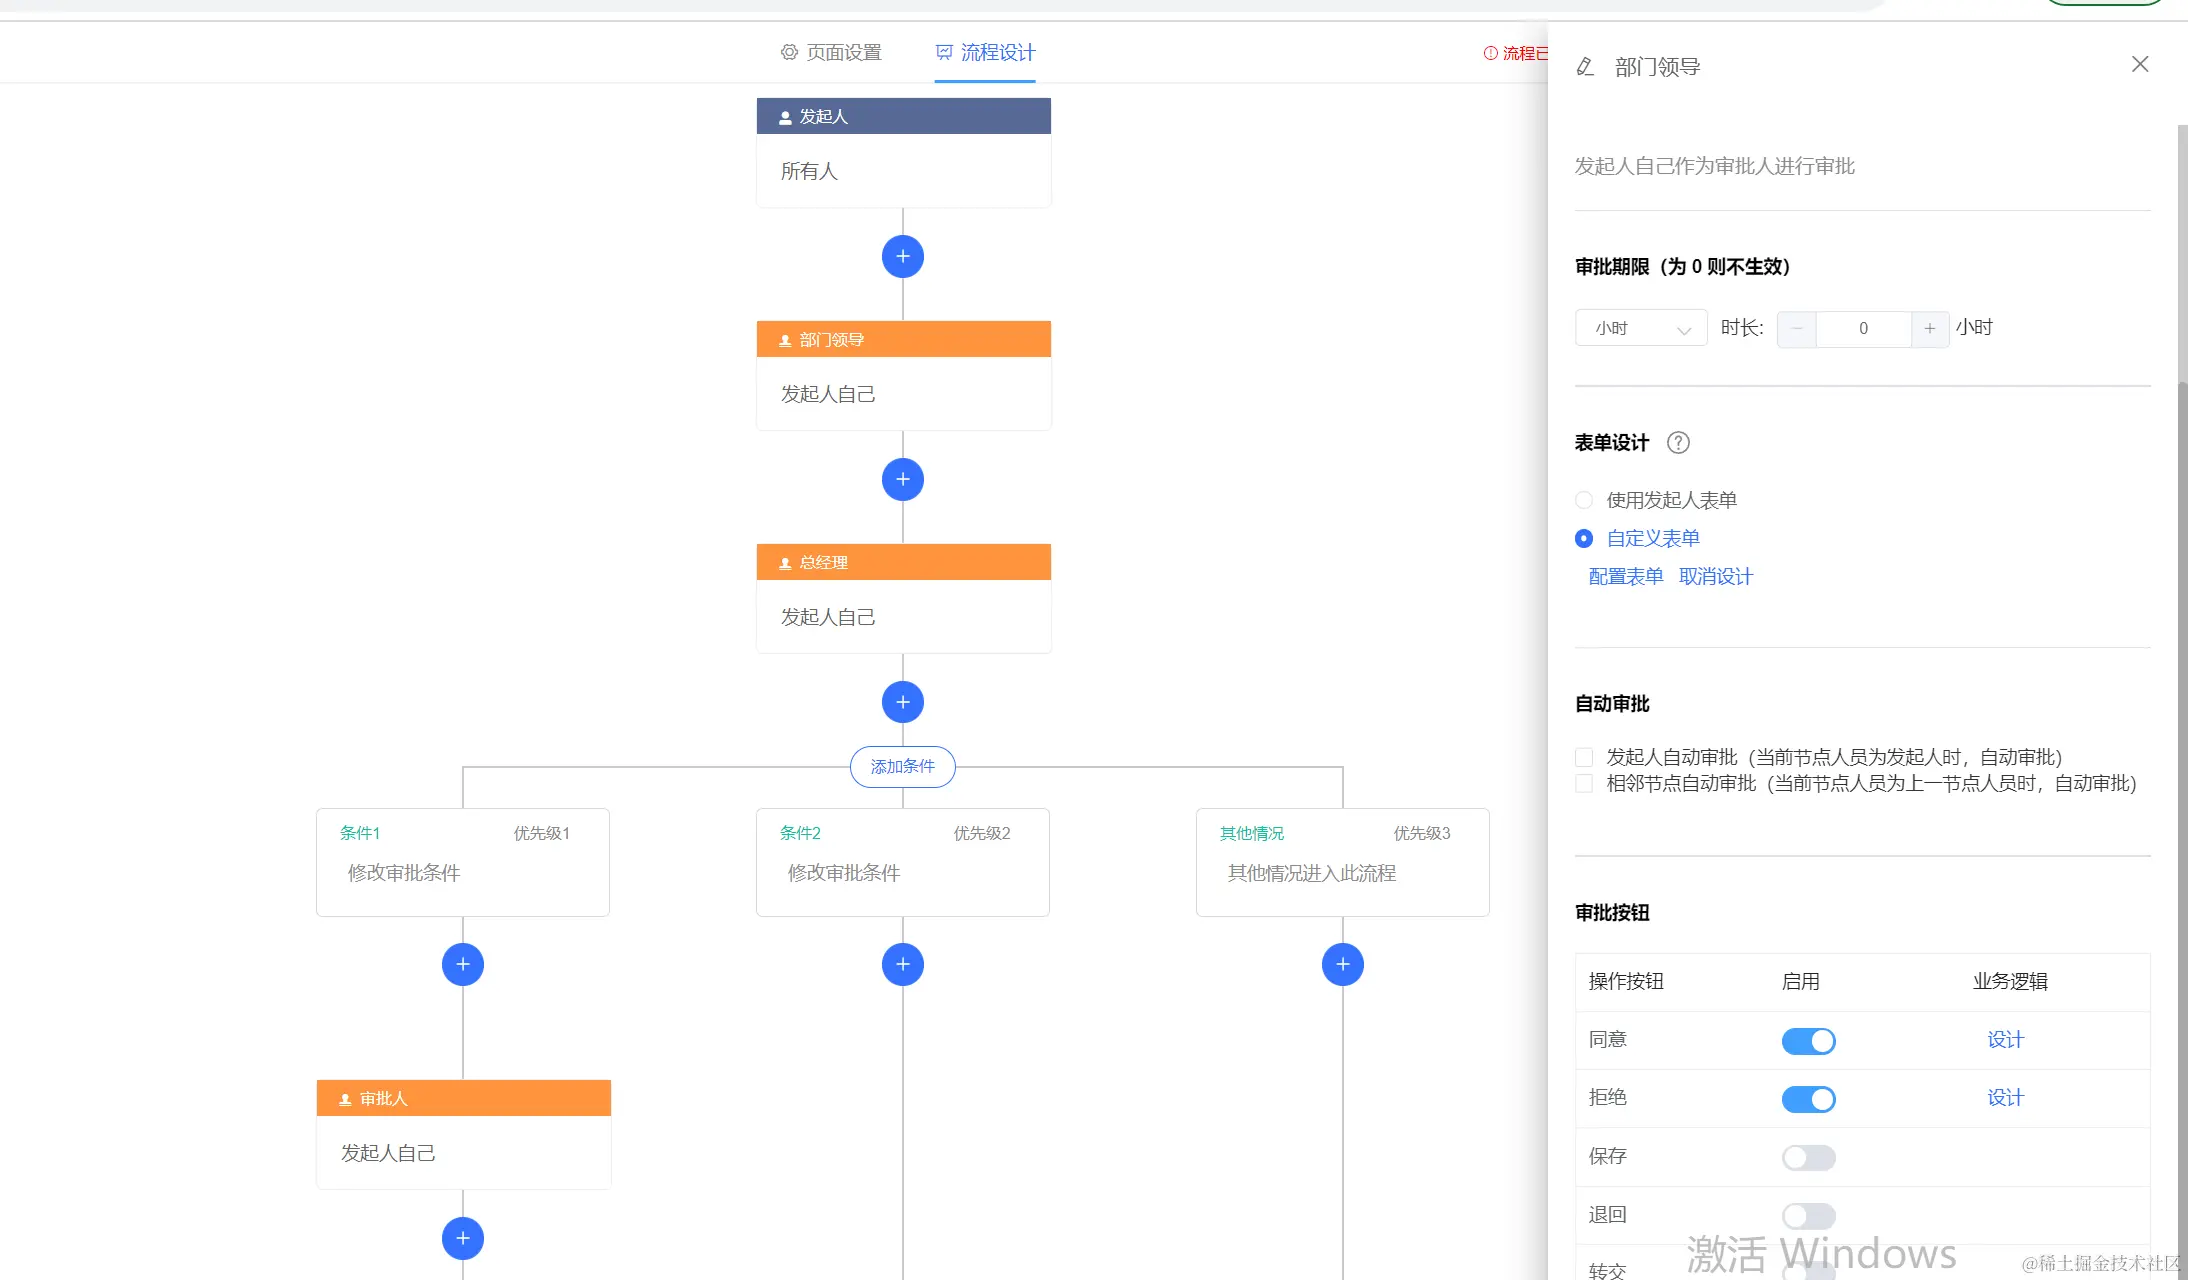
Task: Click the 添加条件 button
Action: (902, 766)
